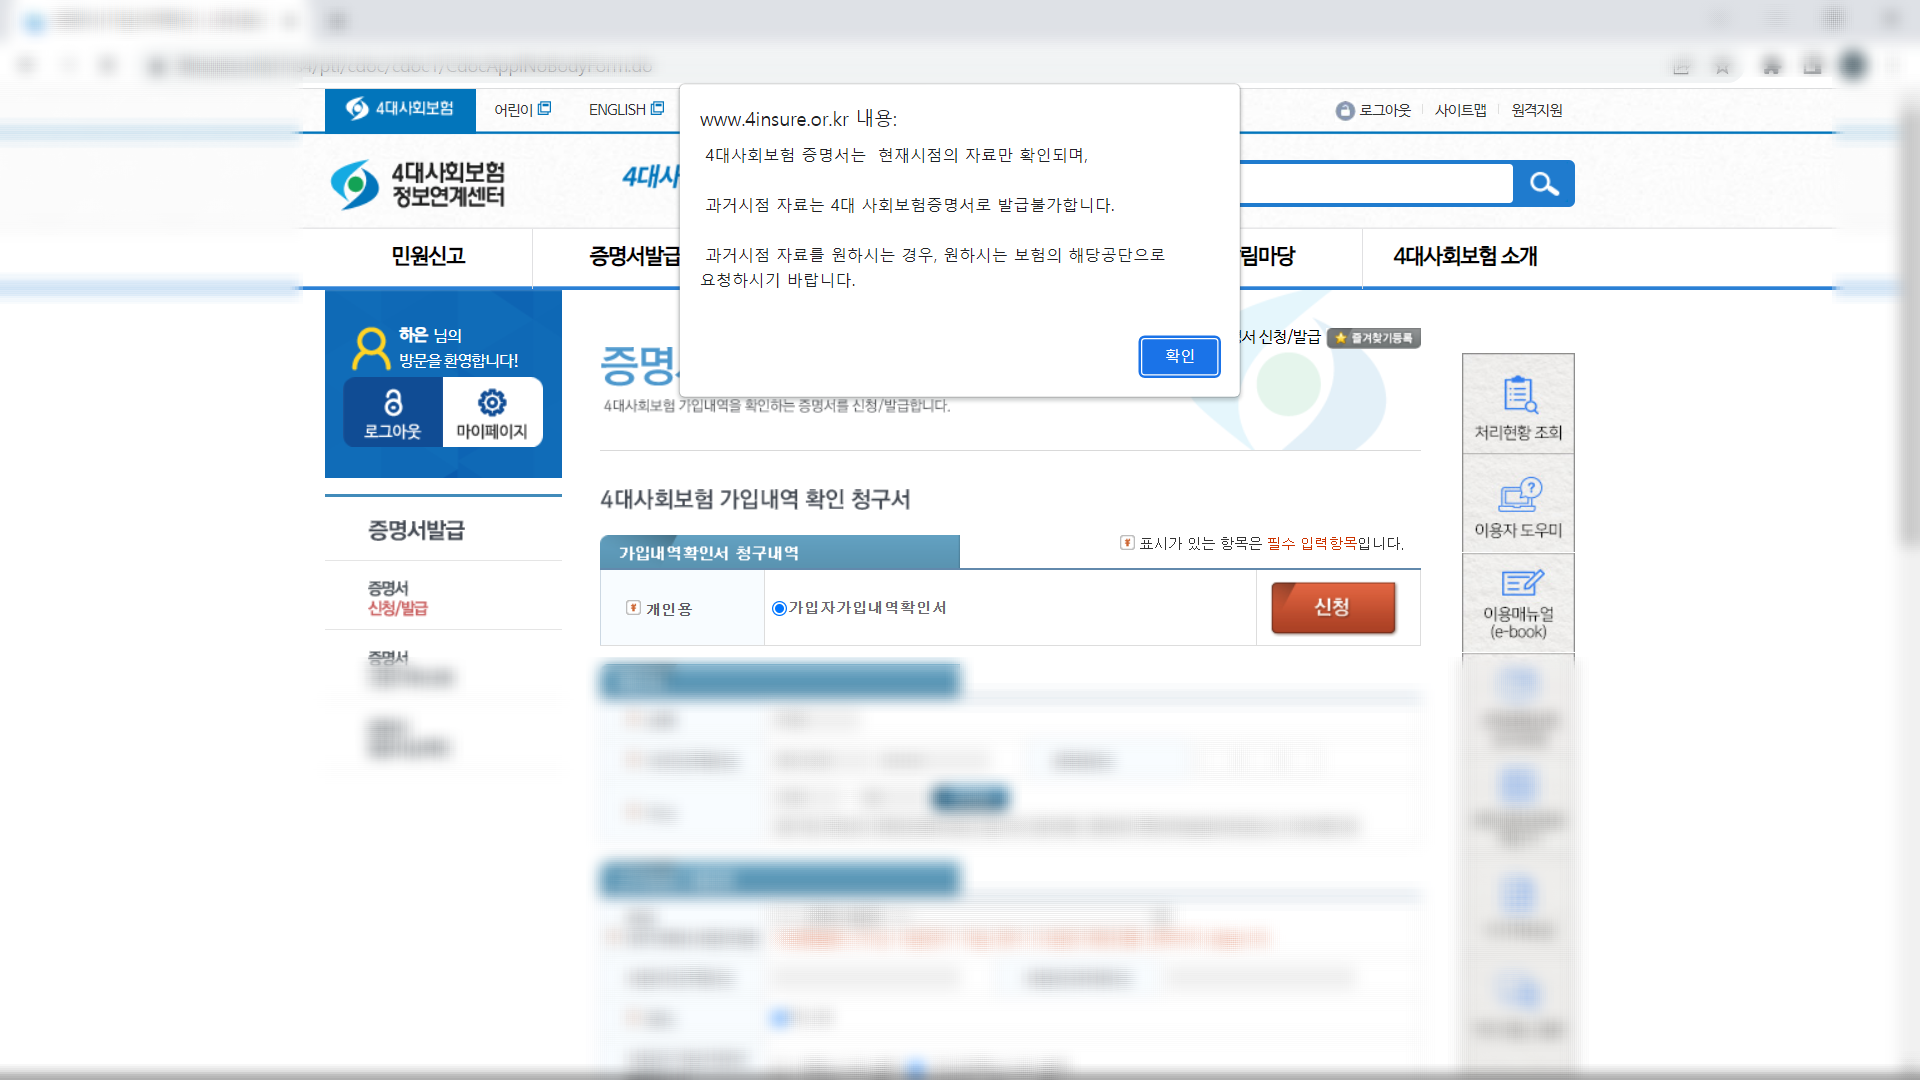1920x1080 pixels.
Task: Click the orange 신청 button
Action: point(1333,607)
